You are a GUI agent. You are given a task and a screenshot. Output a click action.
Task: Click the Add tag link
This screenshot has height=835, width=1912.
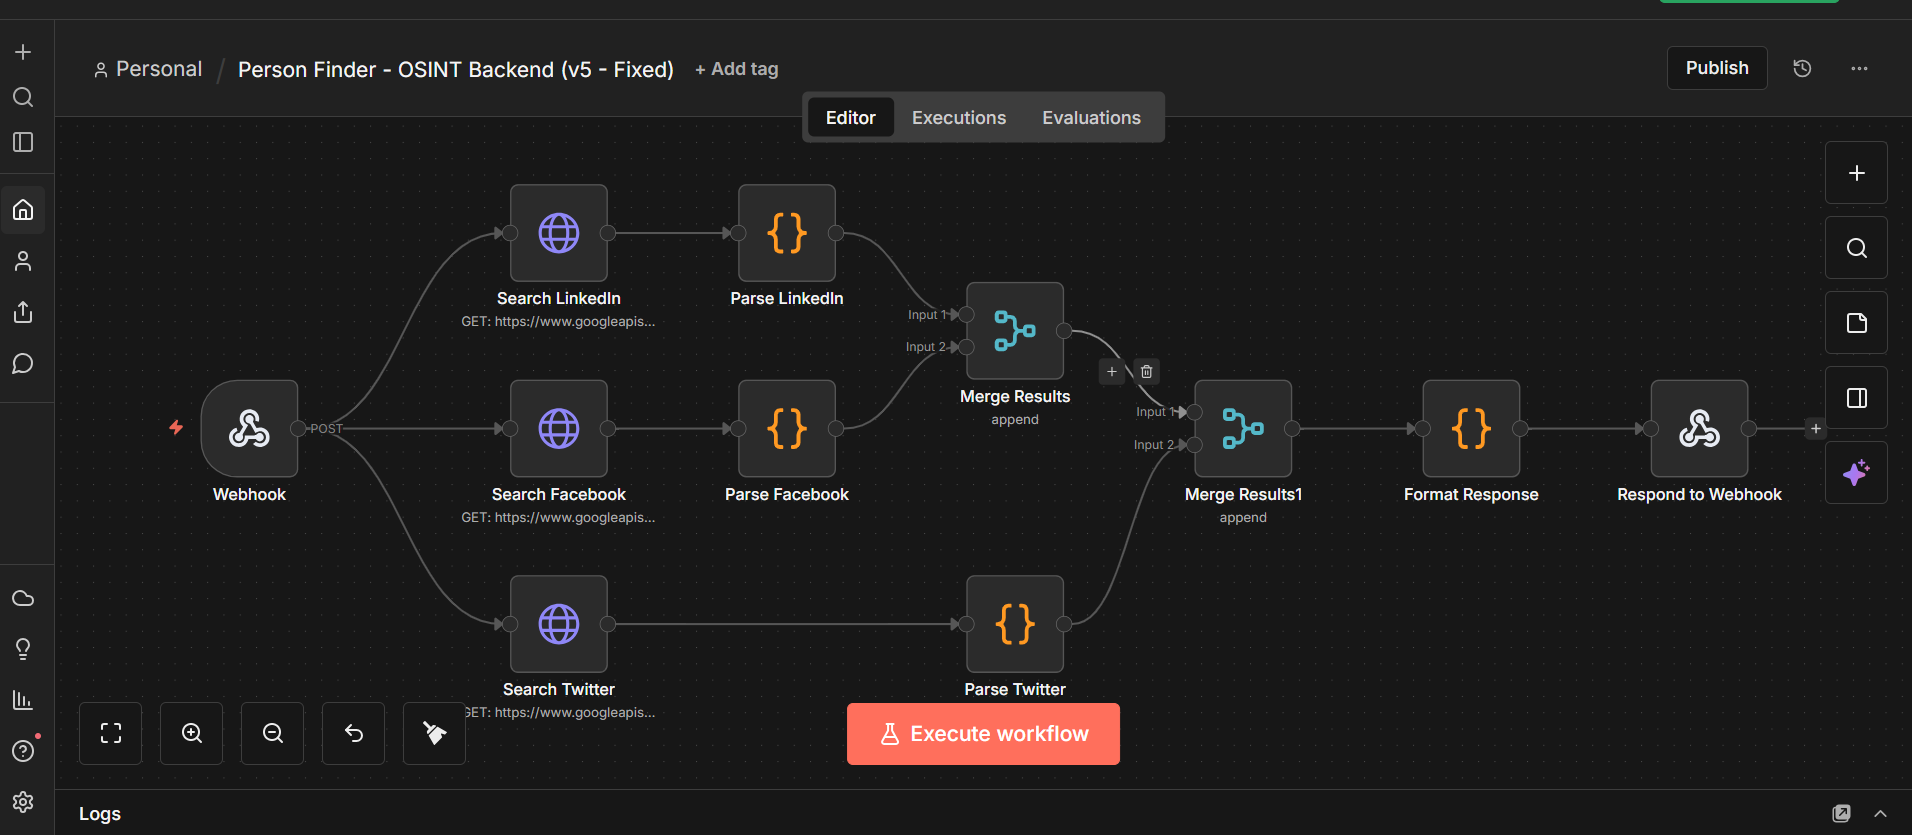(737, 69)
